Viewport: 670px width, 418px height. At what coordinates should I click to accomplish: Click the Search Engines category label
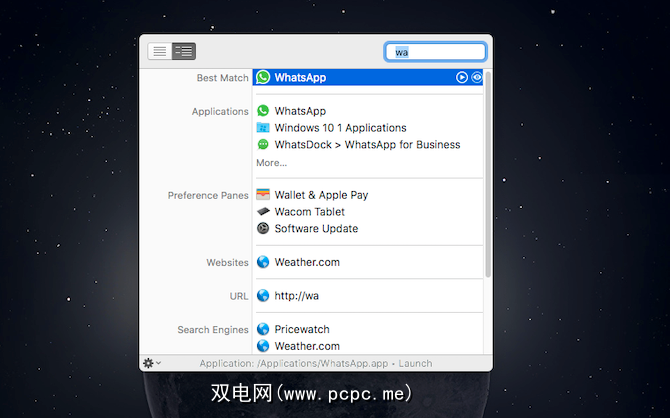tap(212, 330)
